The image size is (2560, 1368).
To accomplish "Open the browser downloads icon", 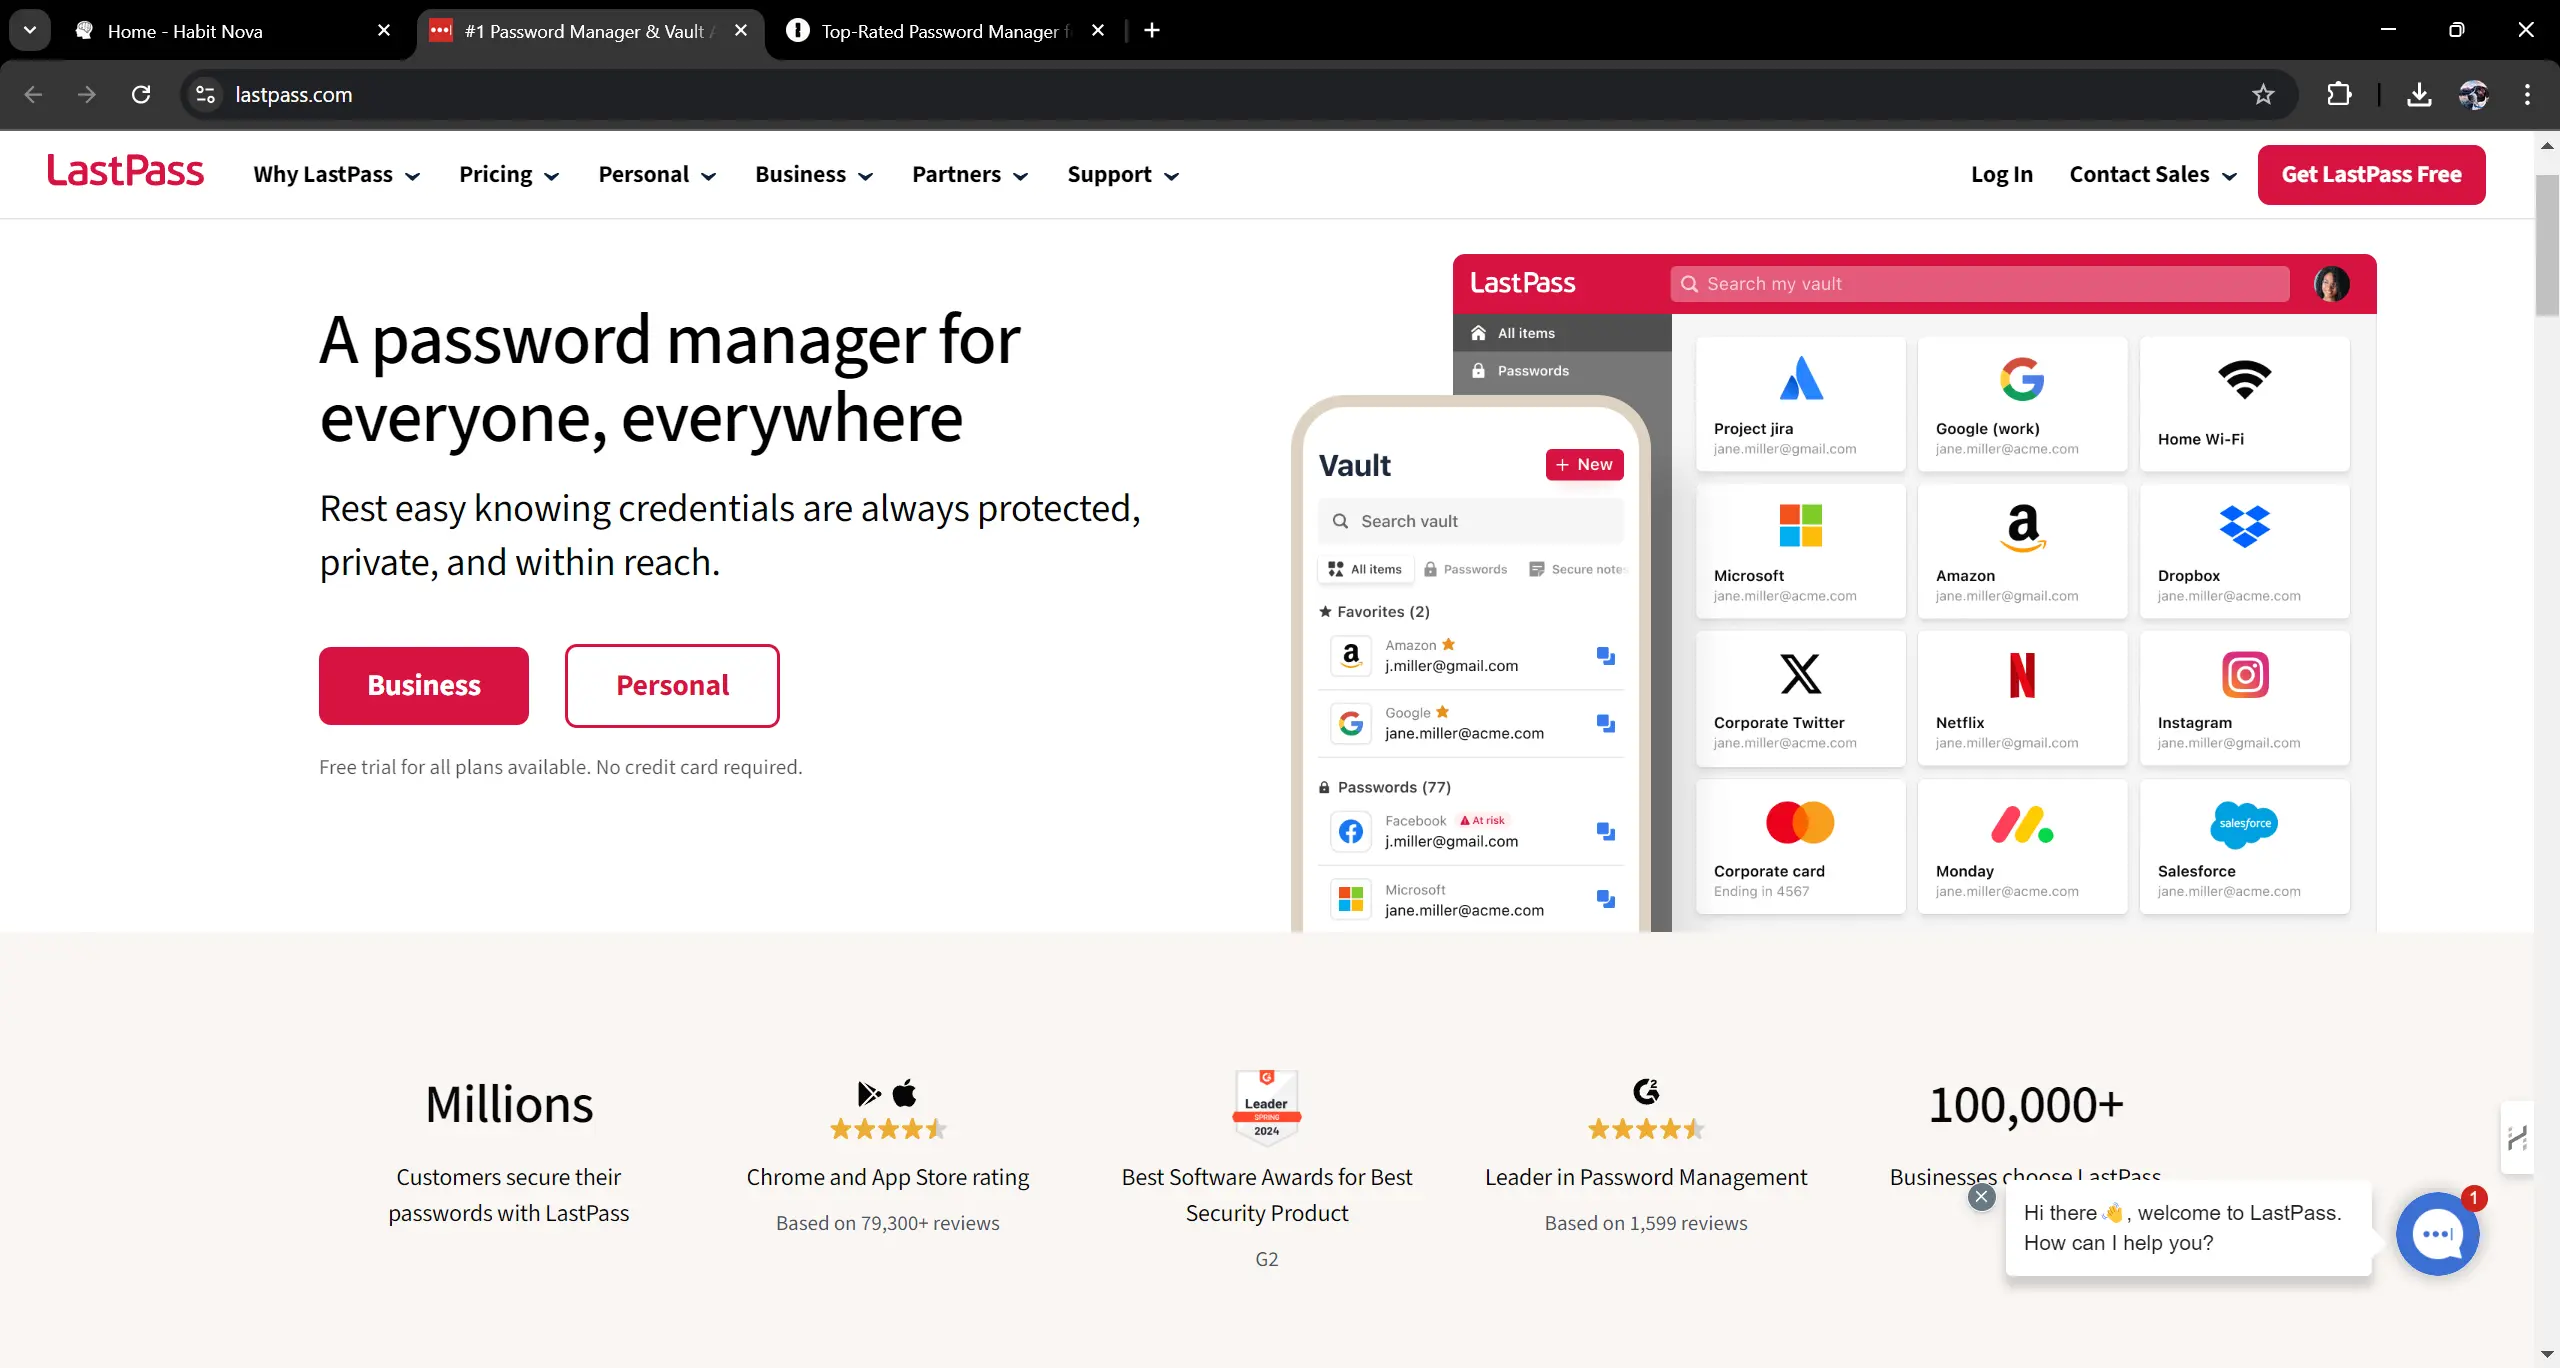I will tap(2419, 95).
